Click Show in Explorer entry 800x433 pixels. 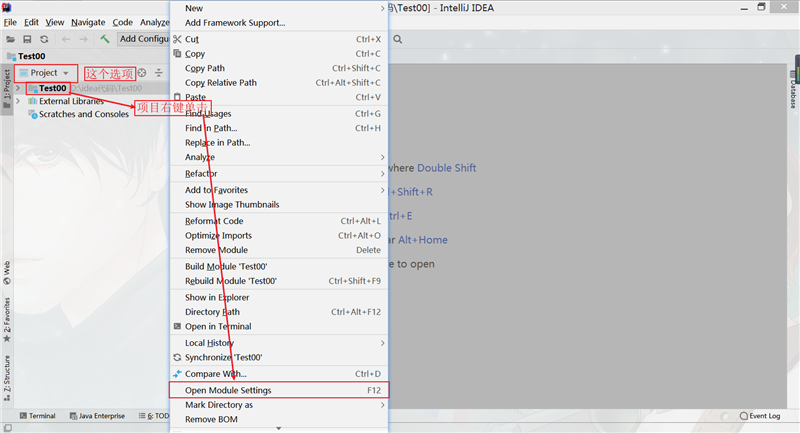(279, 297)
